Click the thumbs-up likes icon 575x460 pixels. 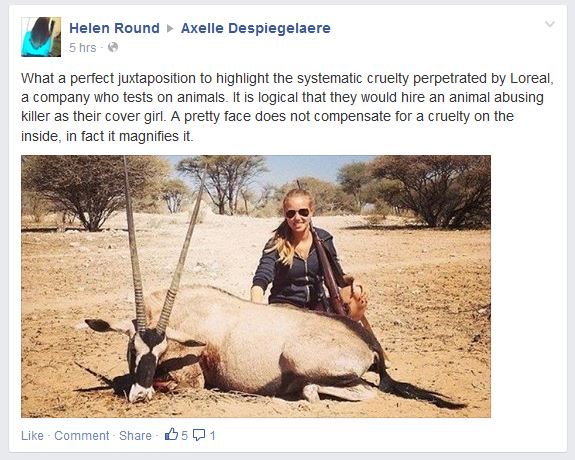tap(171, 435)
